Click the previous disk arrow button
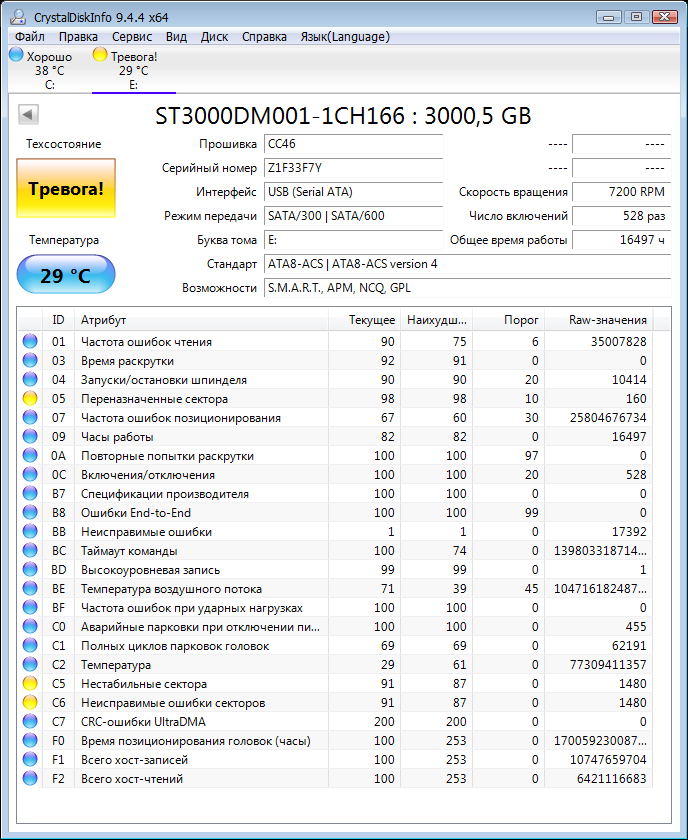The image size is (688, 840). click(28, 114)
